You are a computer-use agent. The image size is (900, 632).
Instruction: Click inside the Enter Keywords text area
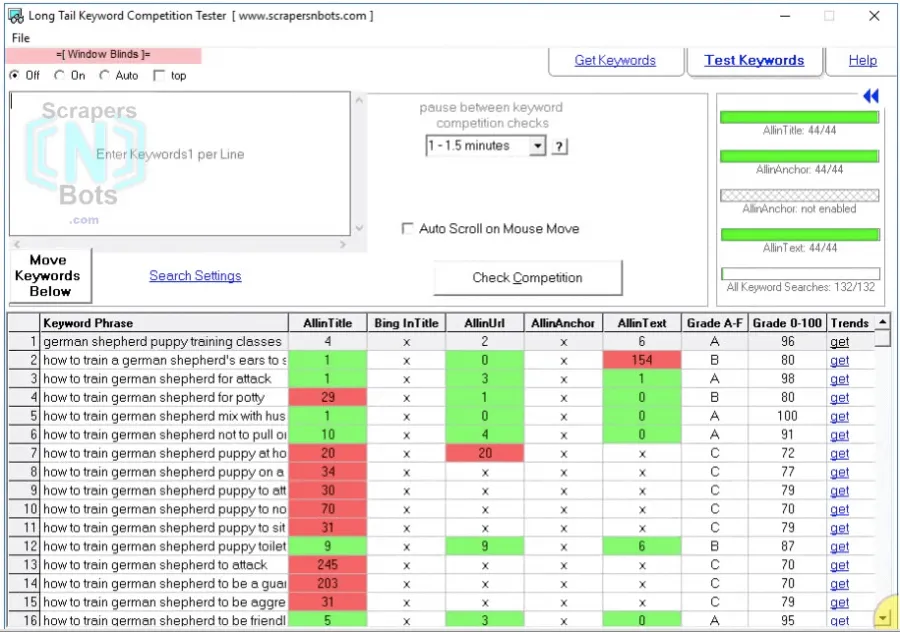pyautogui.click(x=180, y=164)
